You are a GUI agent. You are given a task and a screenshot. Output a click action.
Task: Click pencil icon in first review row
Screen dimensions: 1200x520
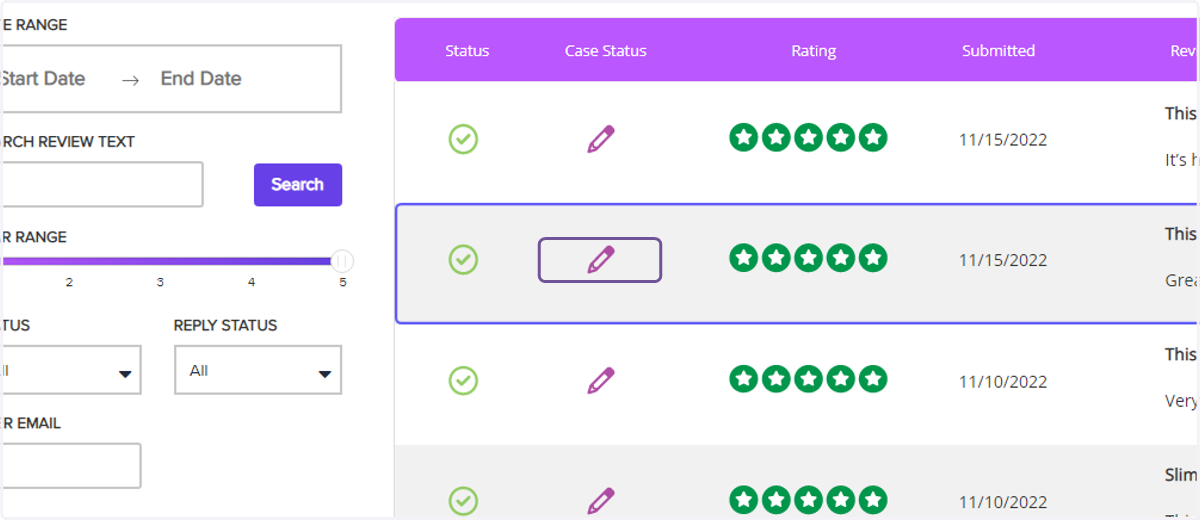coord(601,139)
